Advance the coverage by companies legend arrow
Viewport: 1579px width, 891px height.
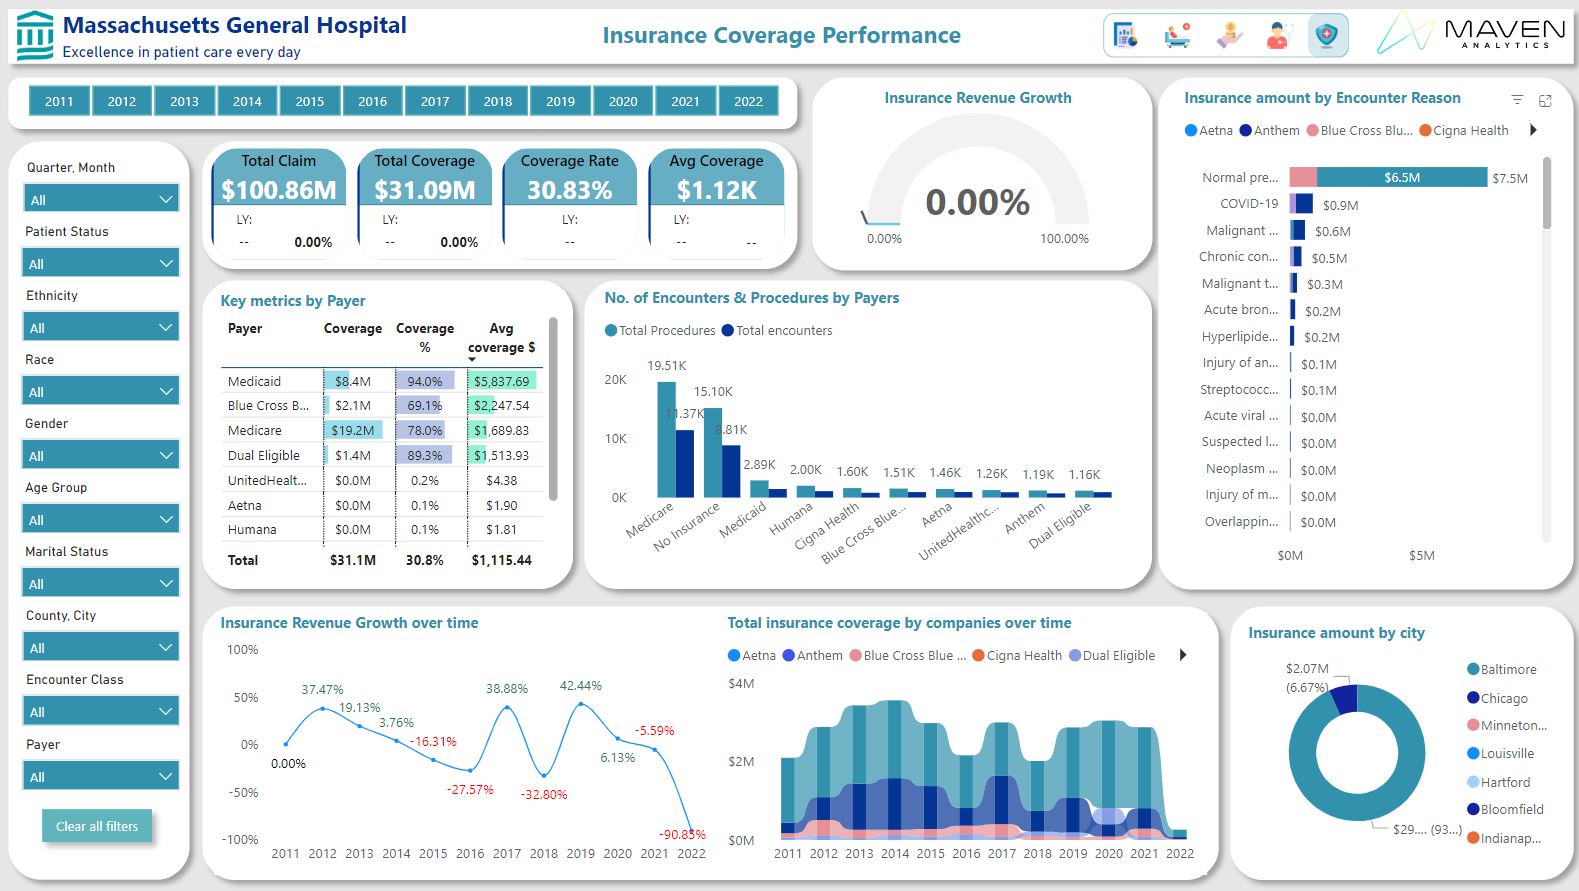1183,655
